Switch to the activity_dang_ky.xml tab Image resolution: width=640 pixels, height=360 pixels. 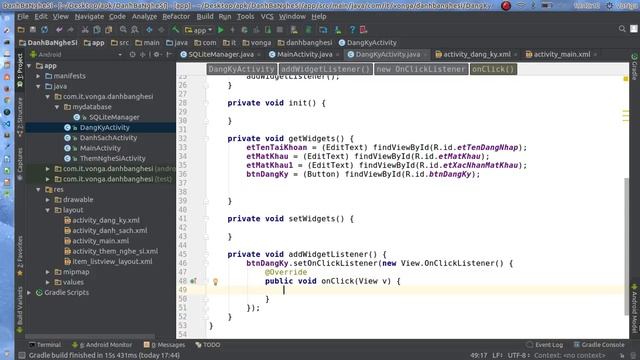(476, 54)
